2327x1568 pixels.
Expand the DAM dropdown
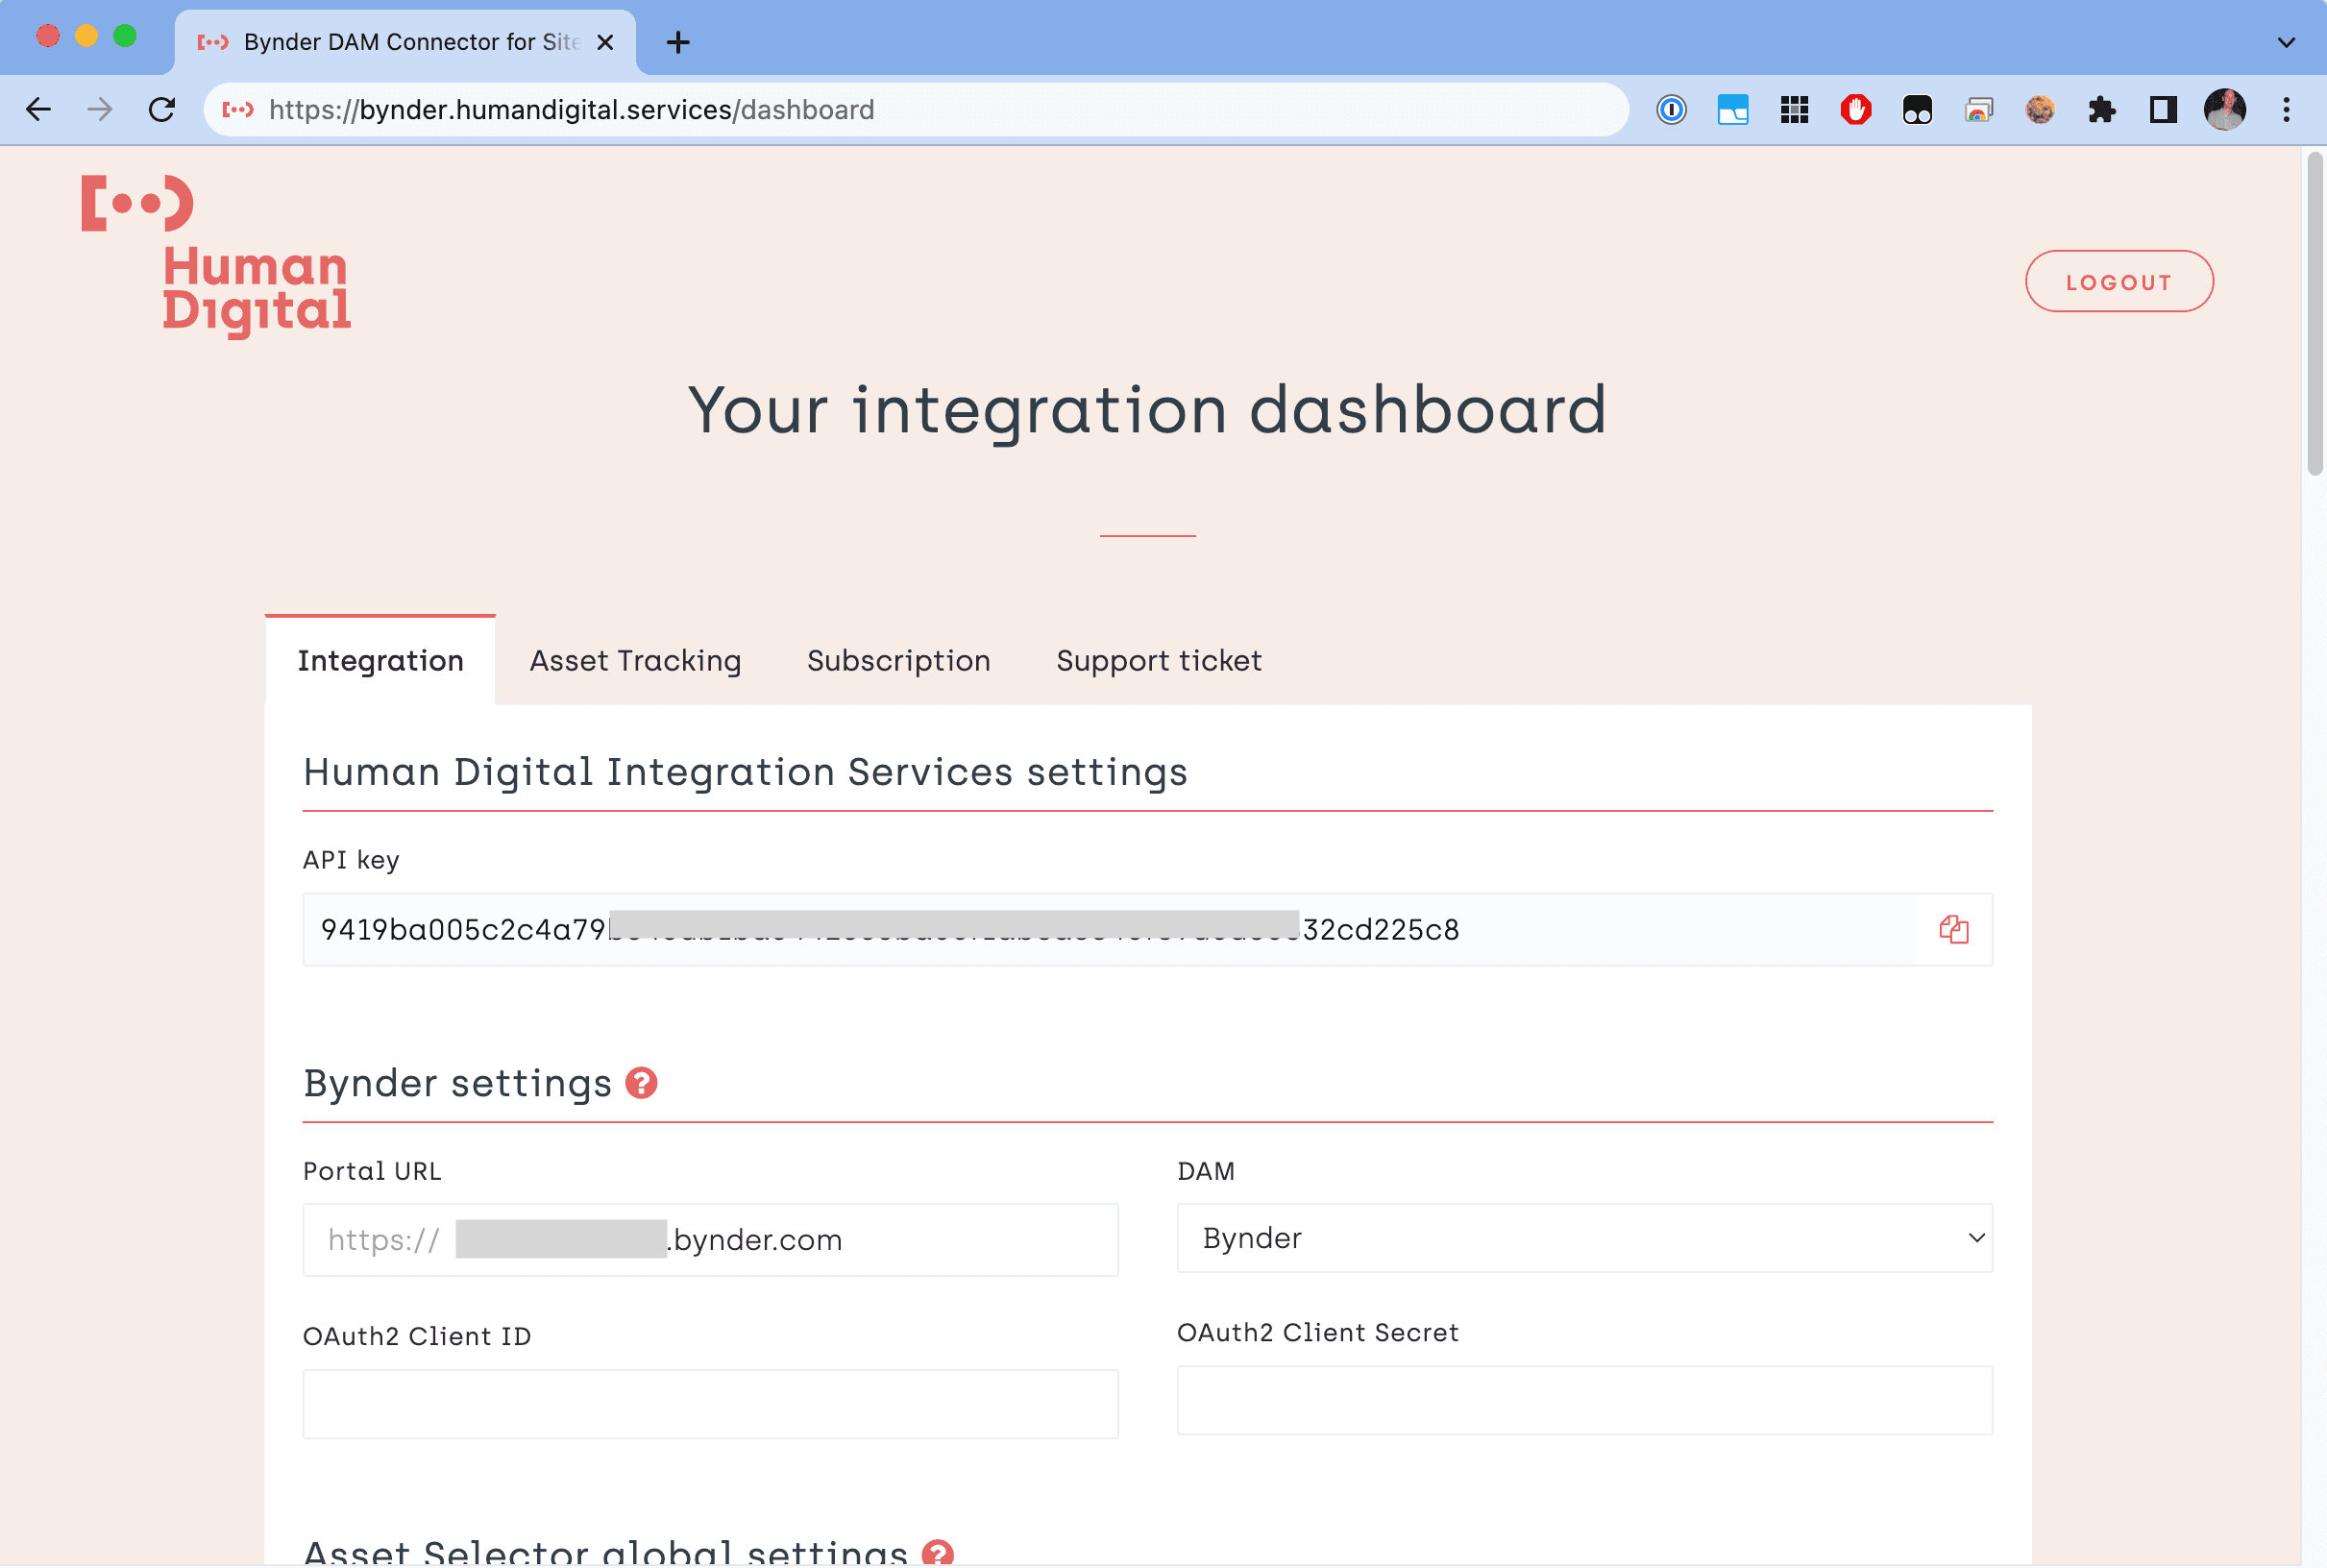point(1584,1238)
